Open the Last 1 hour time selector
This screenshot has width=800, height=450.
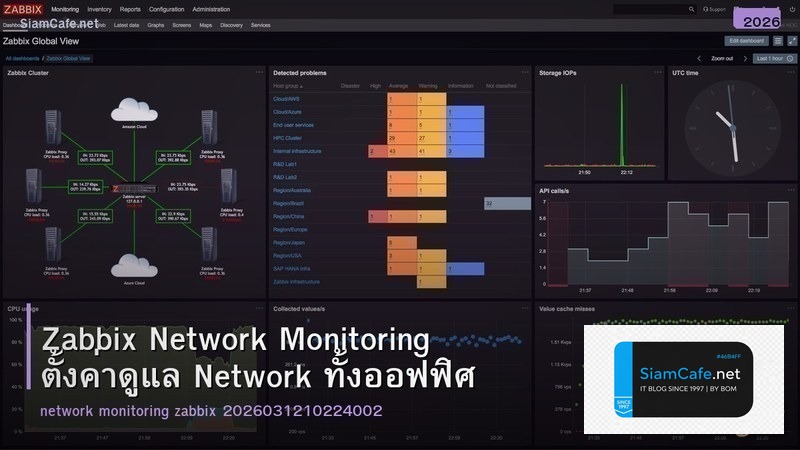point(774,59)
